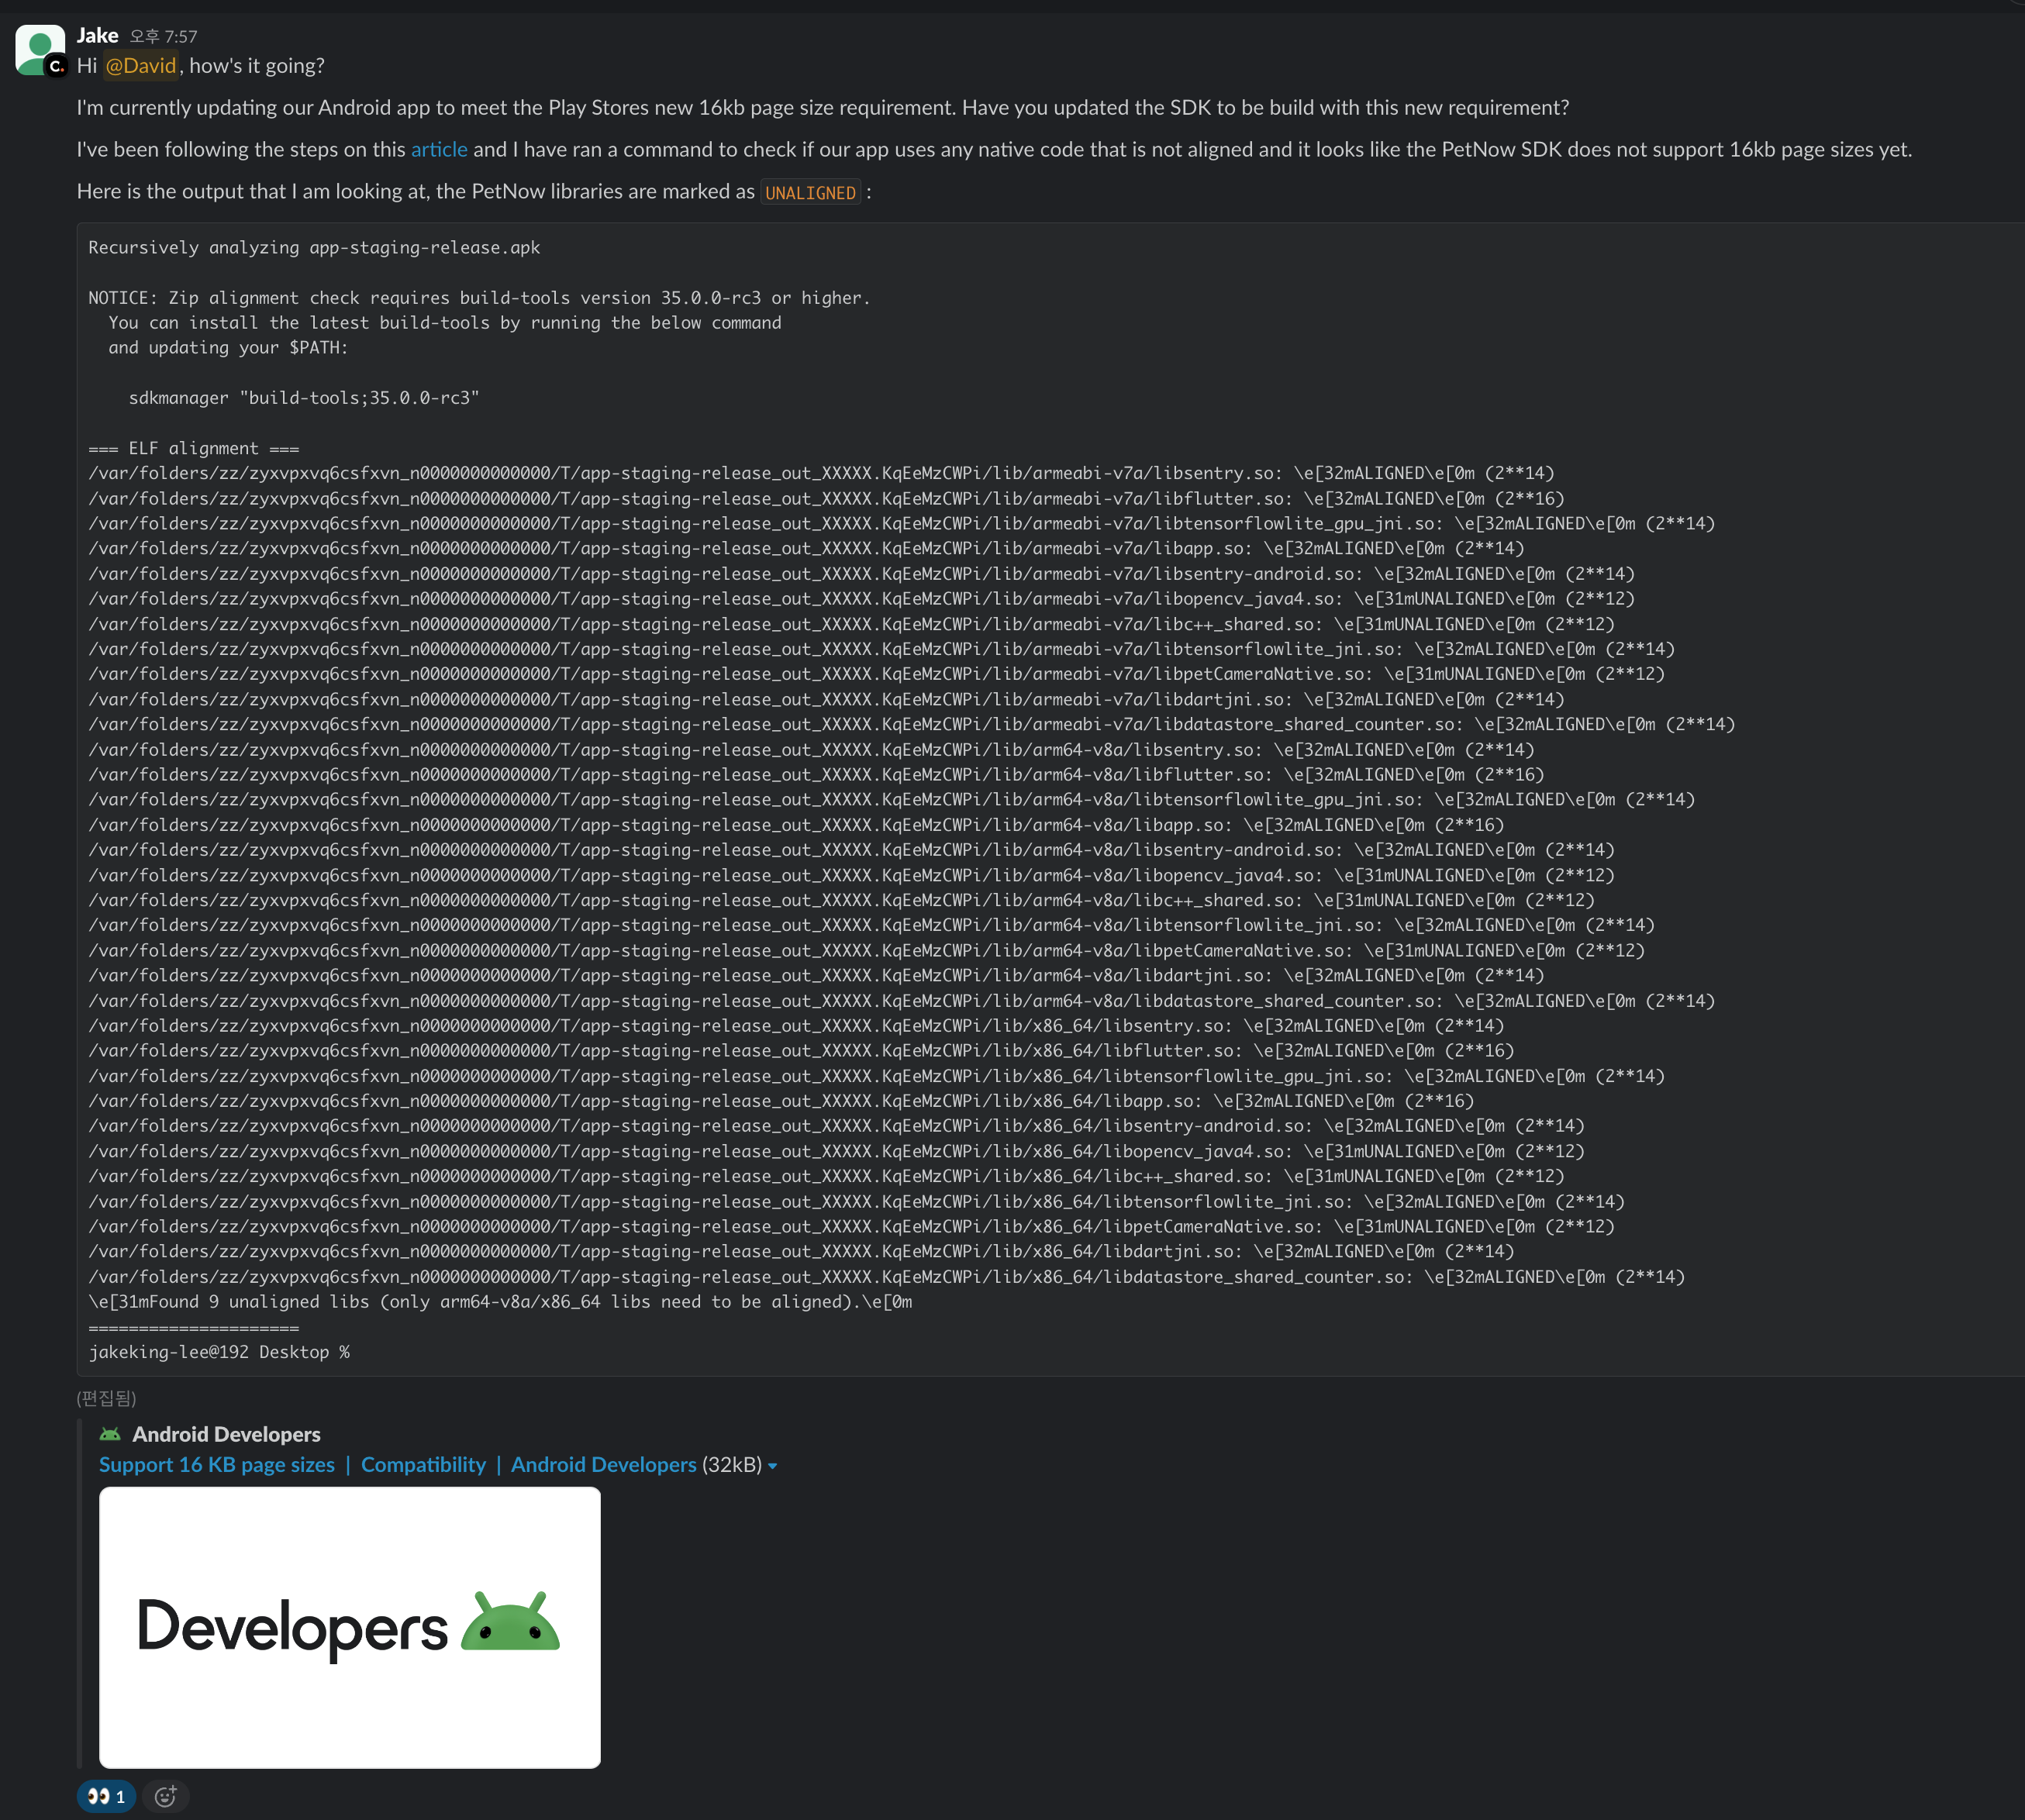Click the status badge on Jake's avatar
The height and width of the screenshot is (1820, 2025).
56,67
